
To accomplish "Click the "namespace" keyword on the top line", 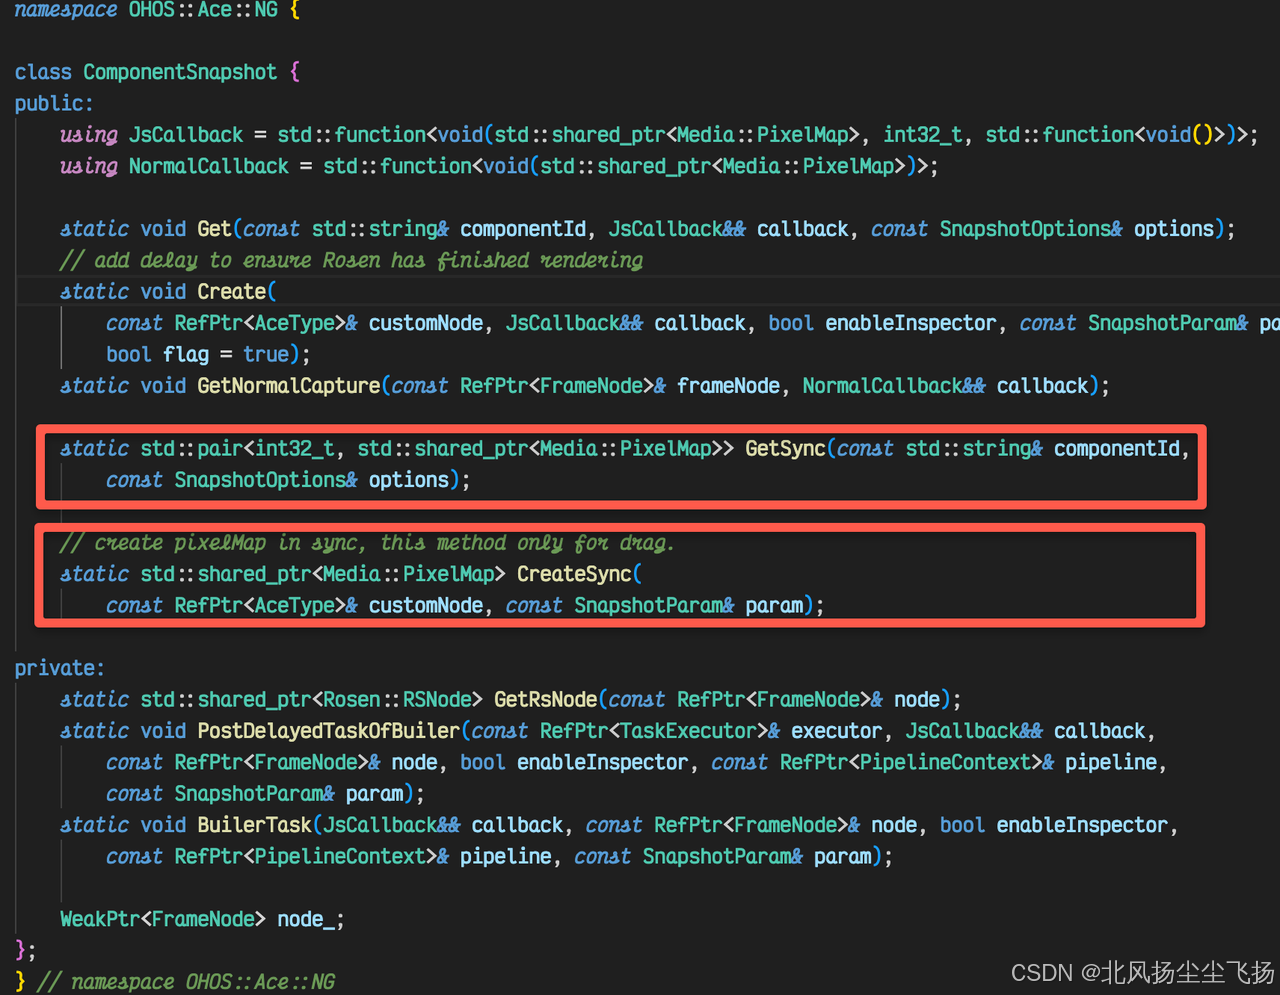I will pos(65,10).
